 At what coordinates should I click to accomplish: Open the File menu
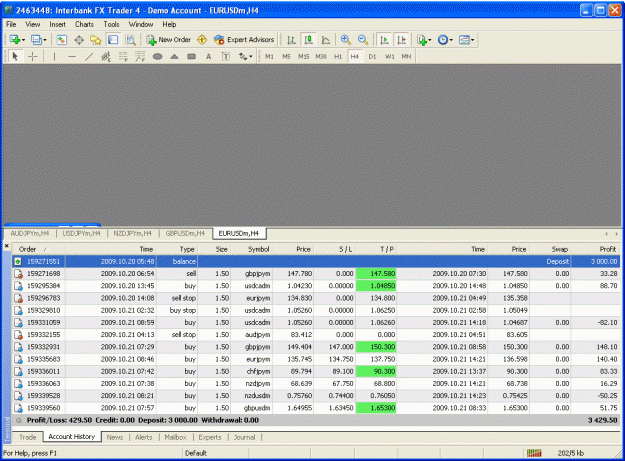[11, 24]
